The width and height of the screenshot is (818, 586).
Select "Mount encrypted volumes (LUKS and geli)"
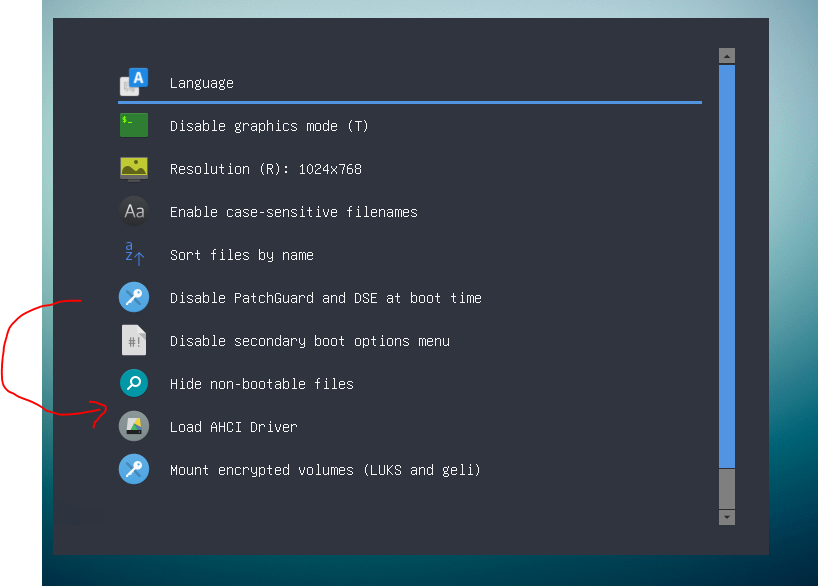(325, 469)
